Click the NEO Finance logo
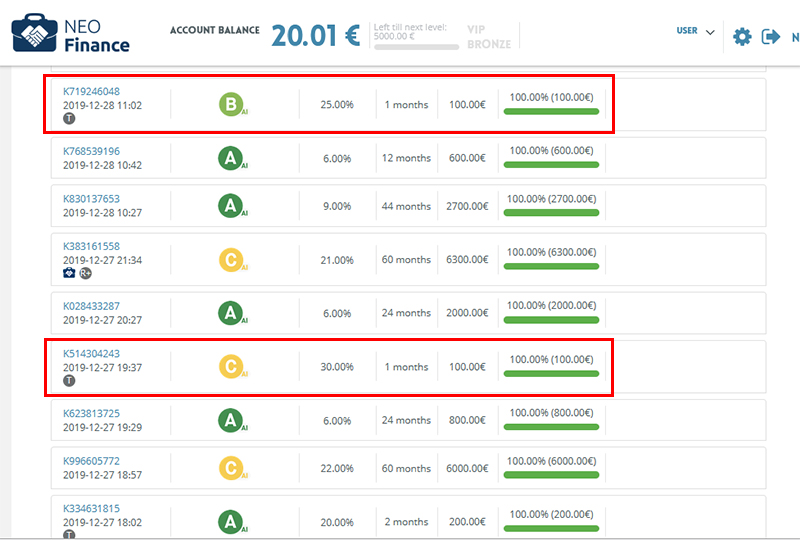 pos(70,33)
